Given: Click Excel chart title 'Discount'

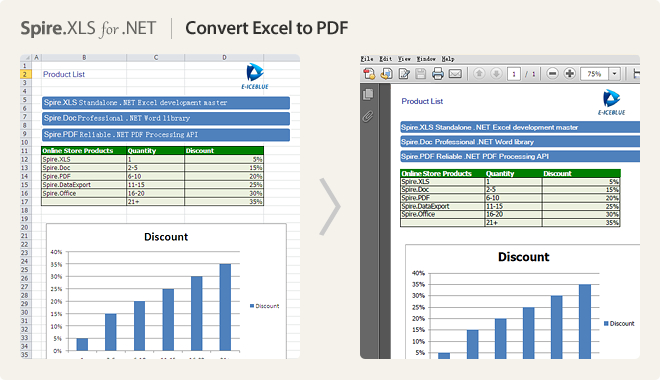Looking at the screenshot, I should pyautogui.click(x=166, y=237).
